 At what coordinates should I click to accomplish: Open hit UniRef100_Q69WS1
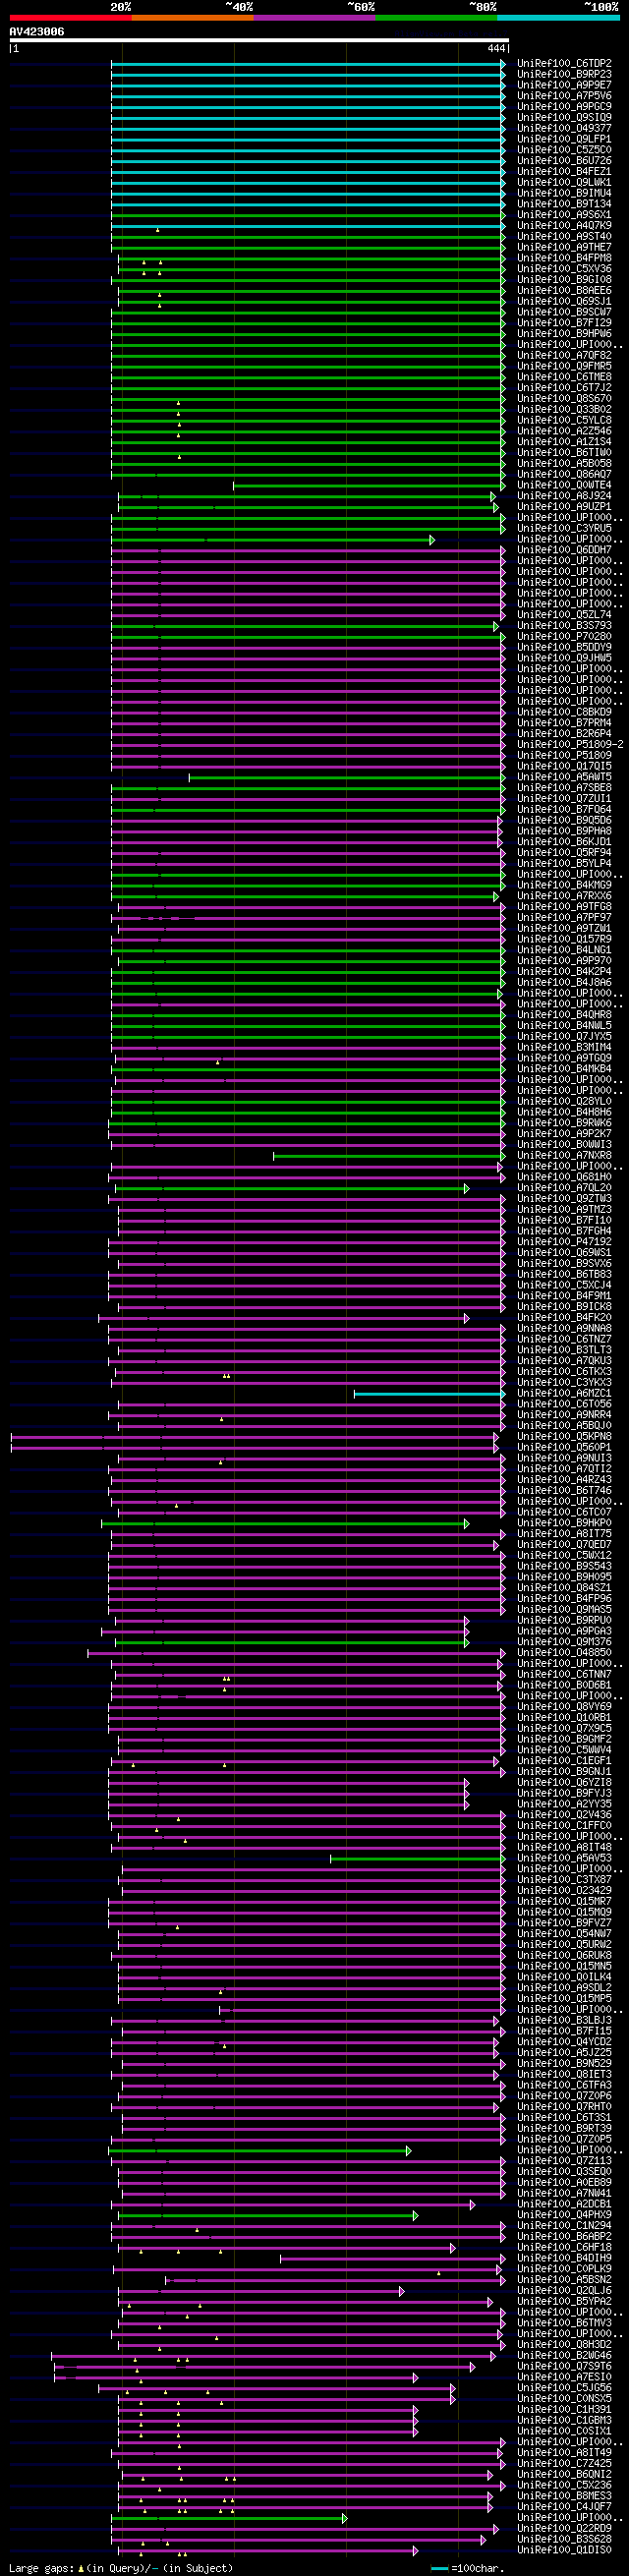[x=564, y=1253]
